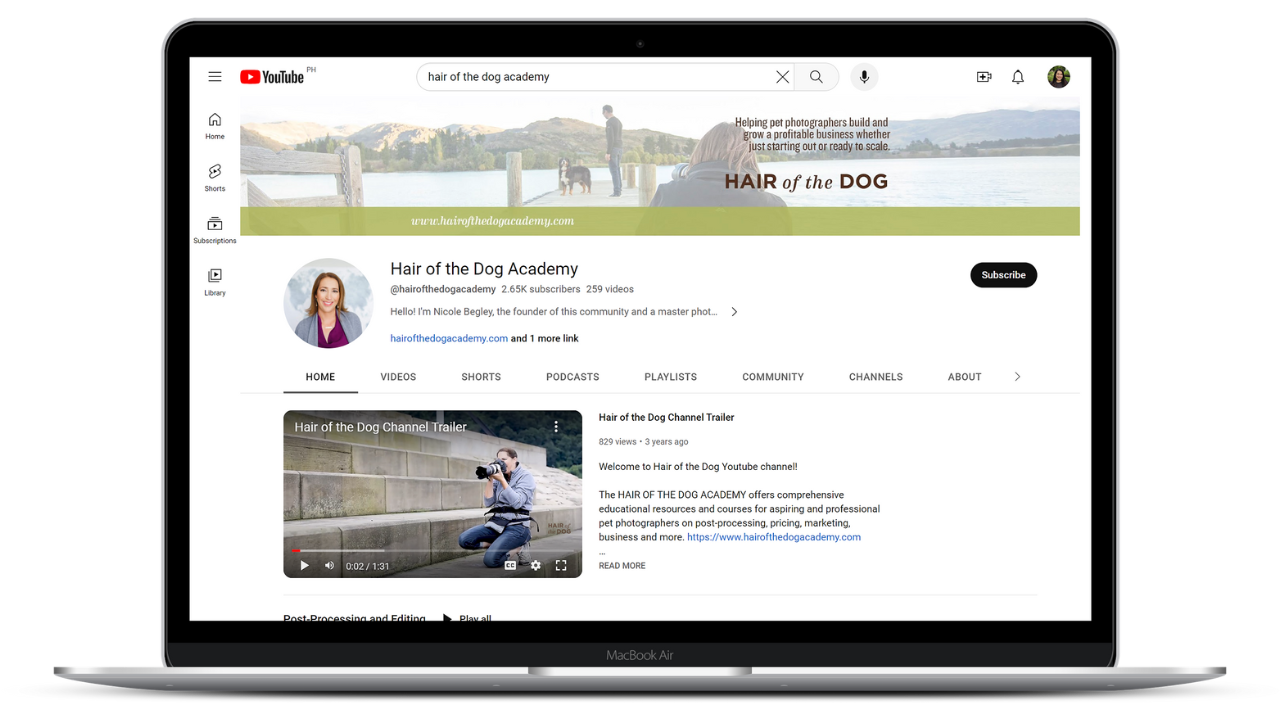This screenshot has height=720, width=1280.
Task: Open the account avatar menu
Action: click(x=1059, y=77)
